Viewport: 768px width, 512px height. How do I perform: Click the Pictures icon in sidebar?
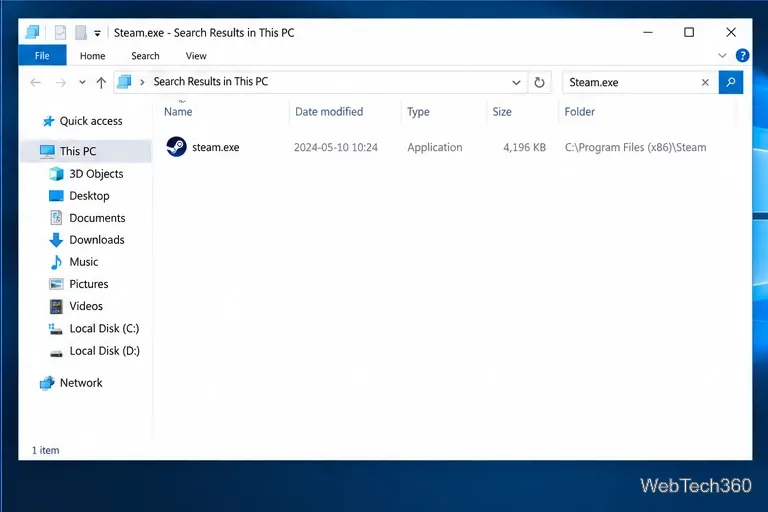(x=56, y=284)
